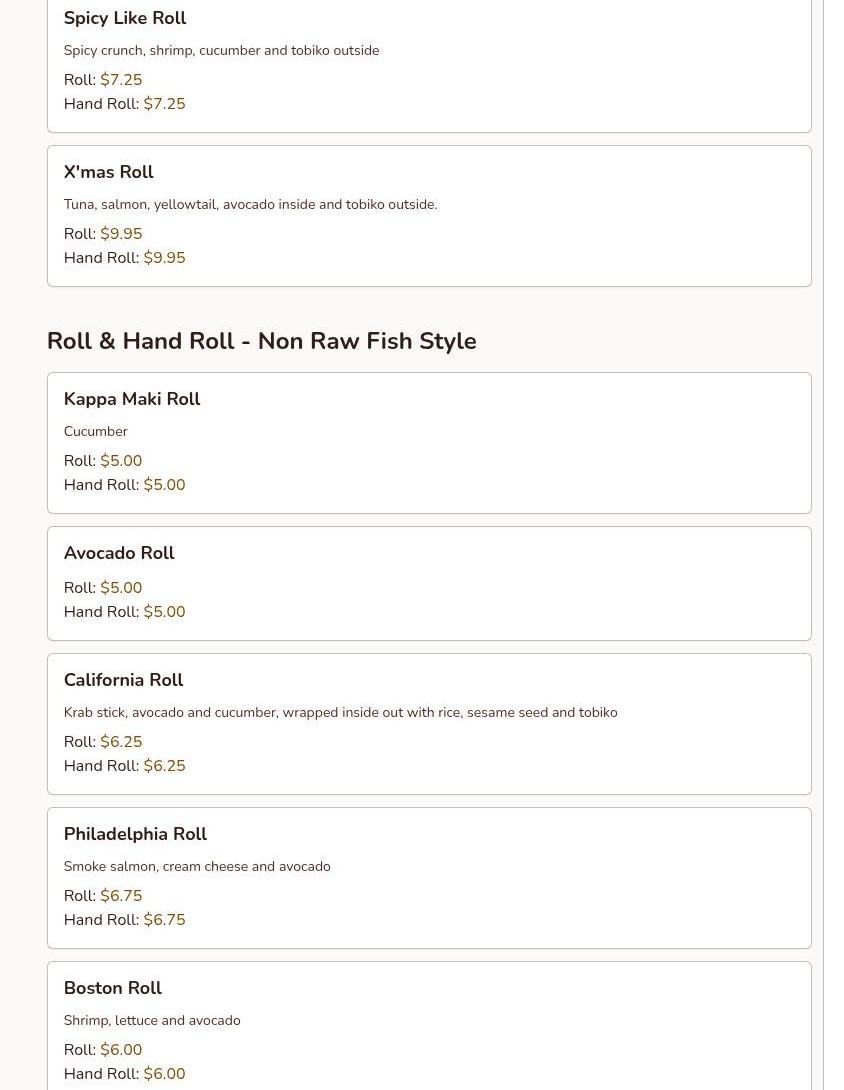Click Spicy Like Roll's $7.25 roll price
This screenshot has height=1090, width=844.
[121, 80]
